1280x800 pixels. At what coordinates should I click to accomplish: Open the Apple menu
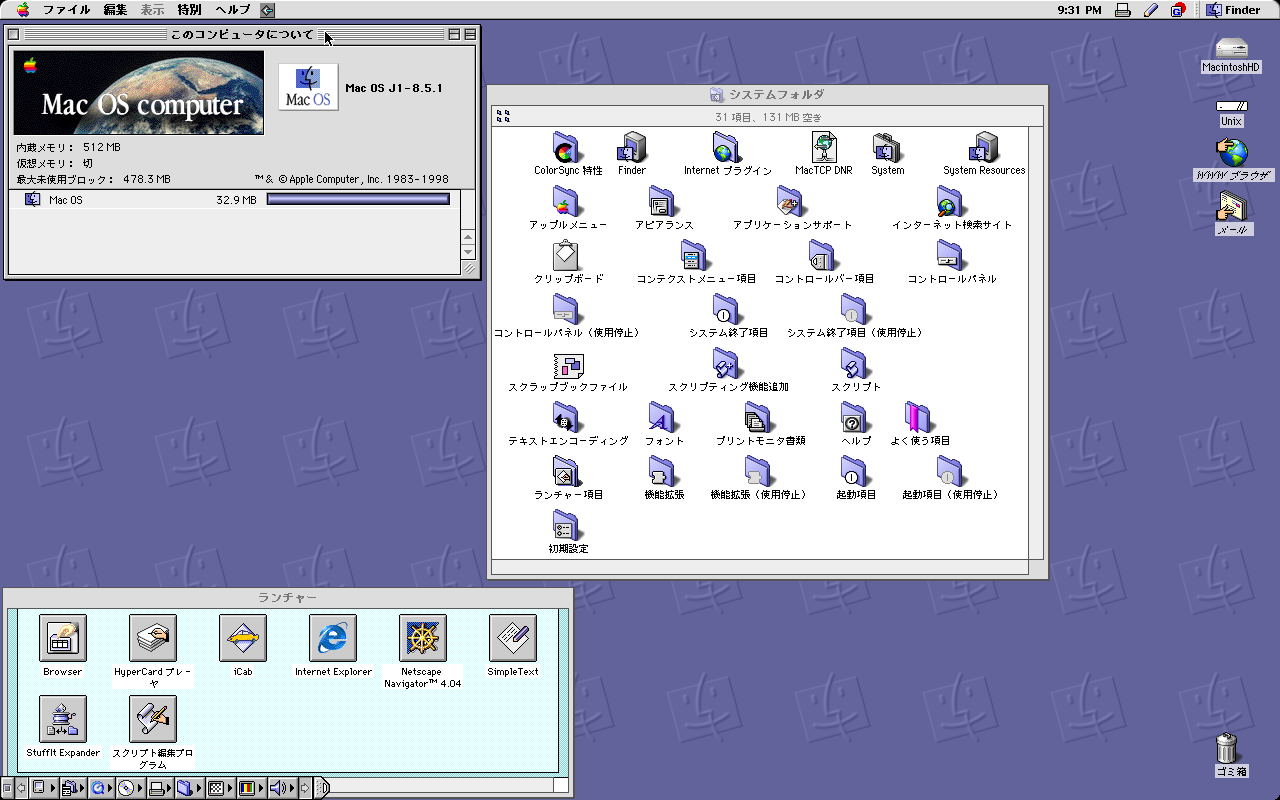pyautogui.click(x=22, y=10)
